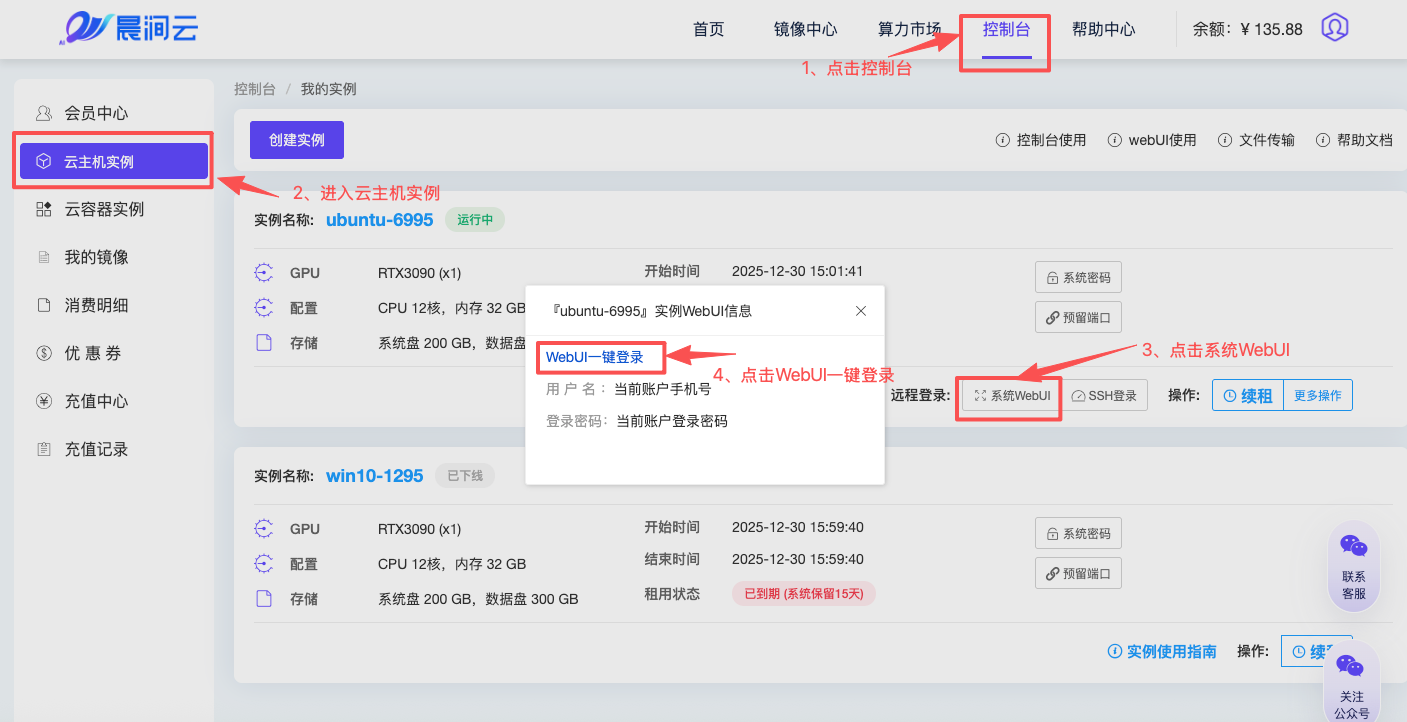Click SSH登录 button for ubuntu-6995
This screenshot has width=1407, height=722.
[1104, 396]
